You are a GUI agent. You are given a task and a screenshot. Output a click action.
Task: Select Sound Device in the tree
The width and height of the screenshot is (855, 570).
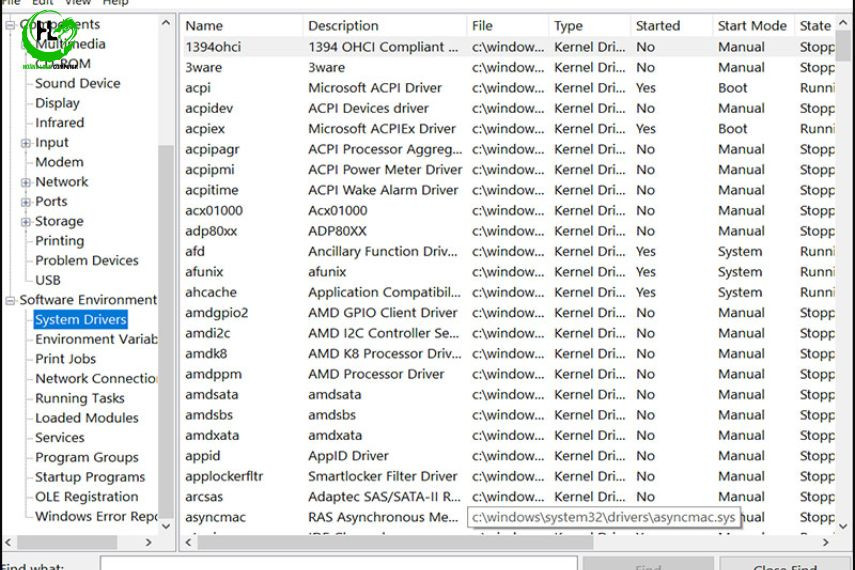click(x=77, y=83)
